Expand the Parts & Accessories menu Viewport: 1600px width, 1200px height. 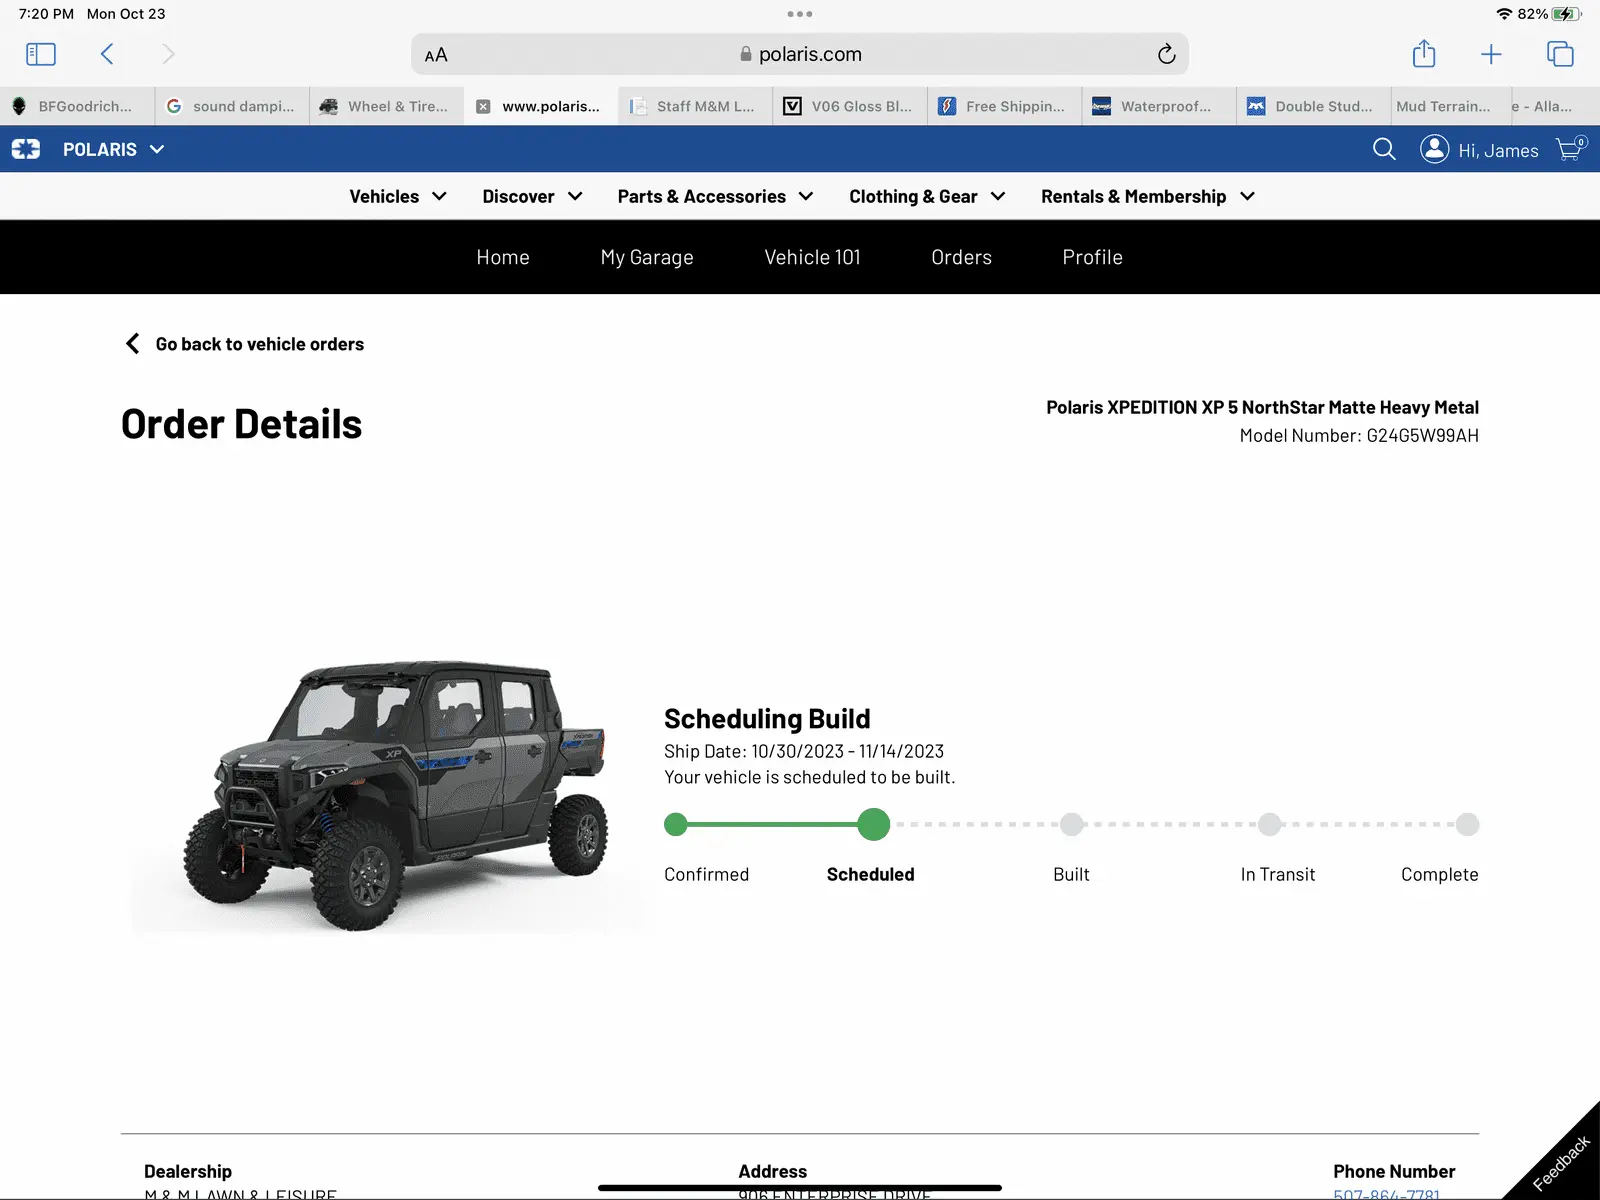715,196
